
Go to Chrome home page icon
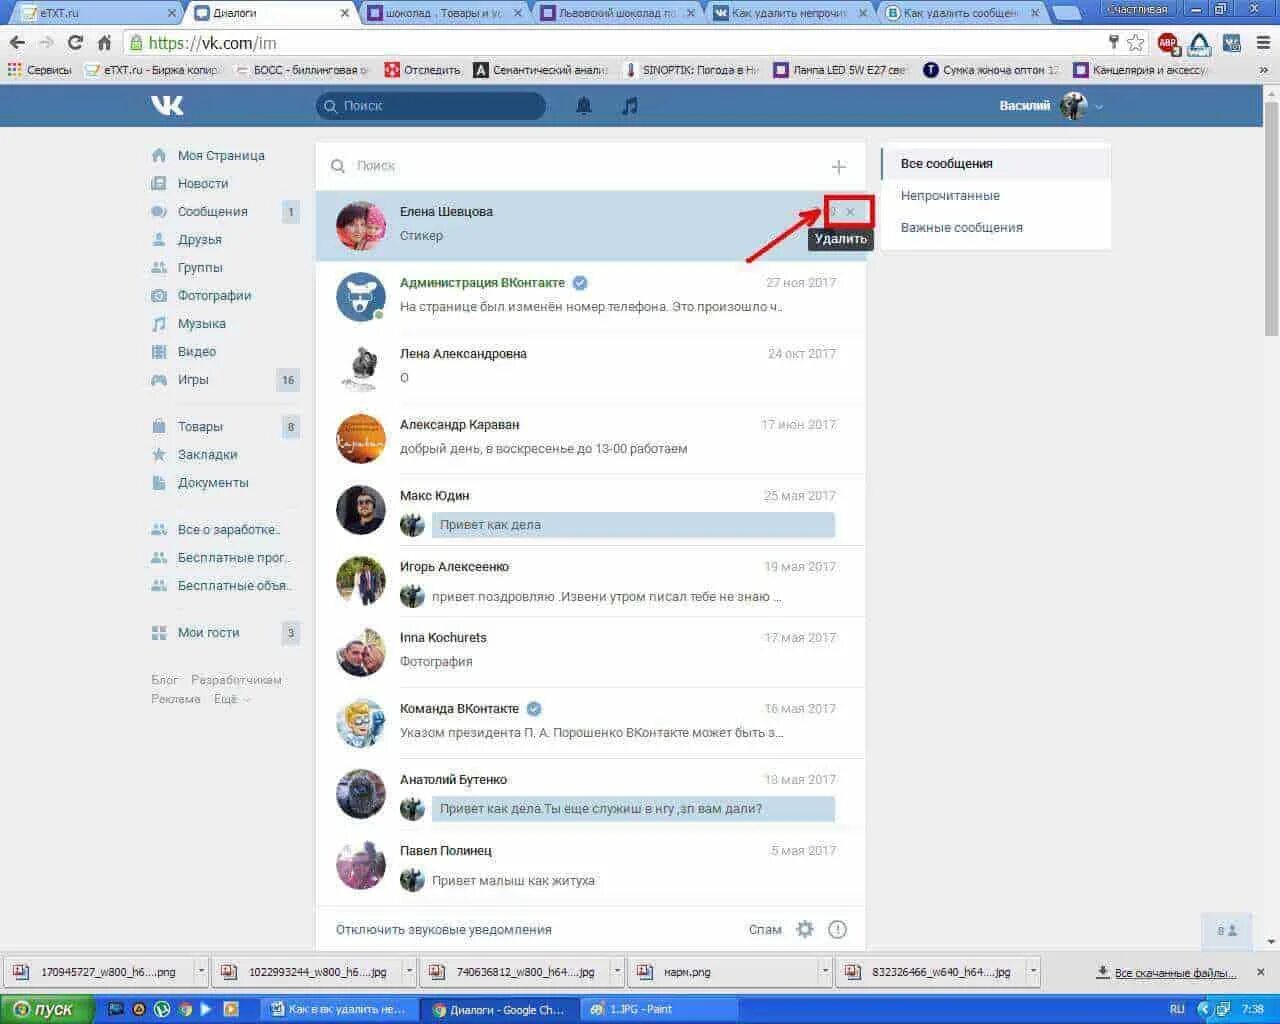click(x=104, y=43)
